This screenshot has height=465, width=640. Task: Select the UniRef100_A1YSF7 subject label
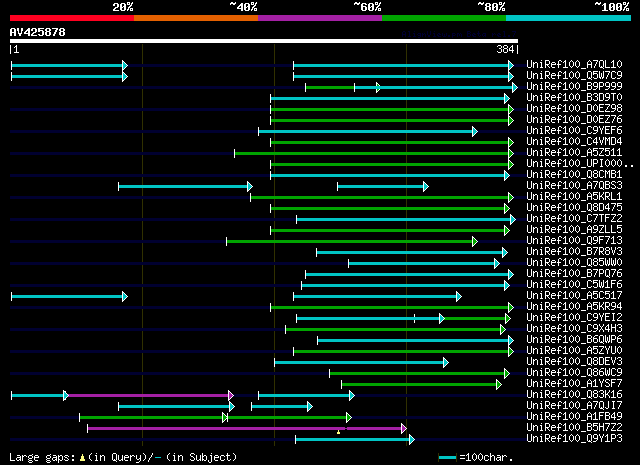[x=574, y=383]
